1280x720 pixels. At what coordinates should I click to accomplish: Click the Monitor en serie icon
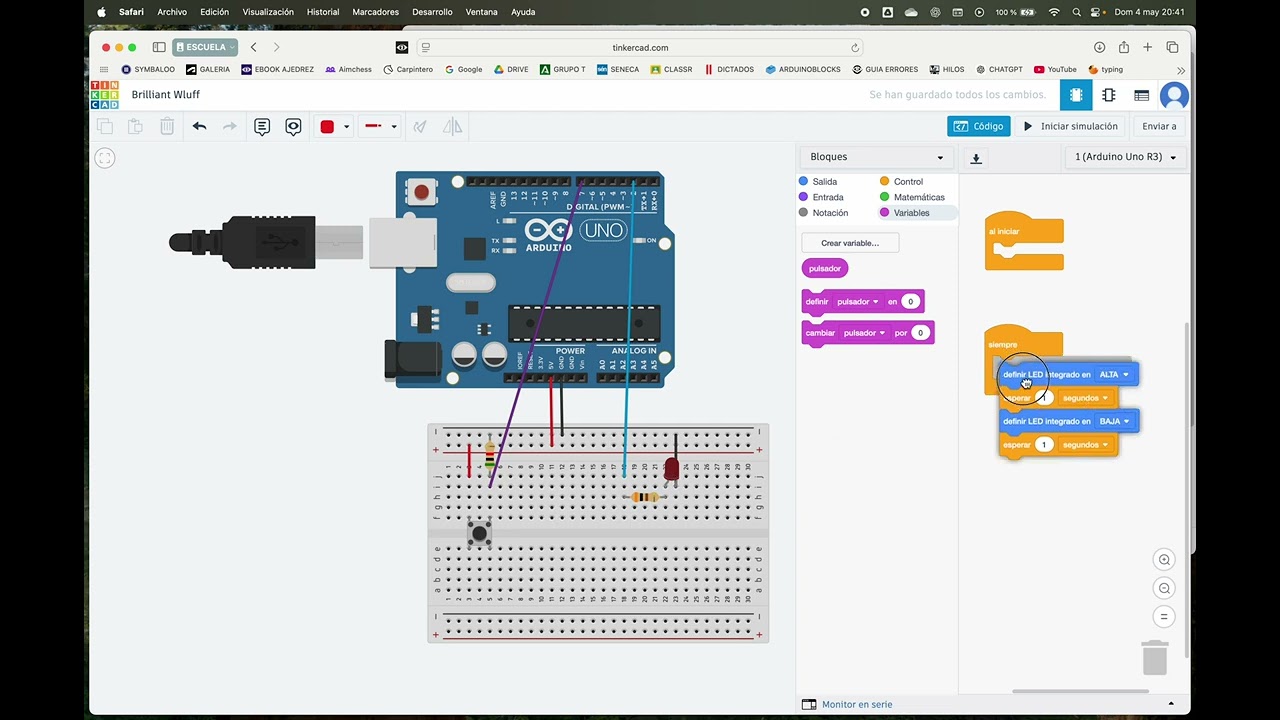tap(809, 704)
